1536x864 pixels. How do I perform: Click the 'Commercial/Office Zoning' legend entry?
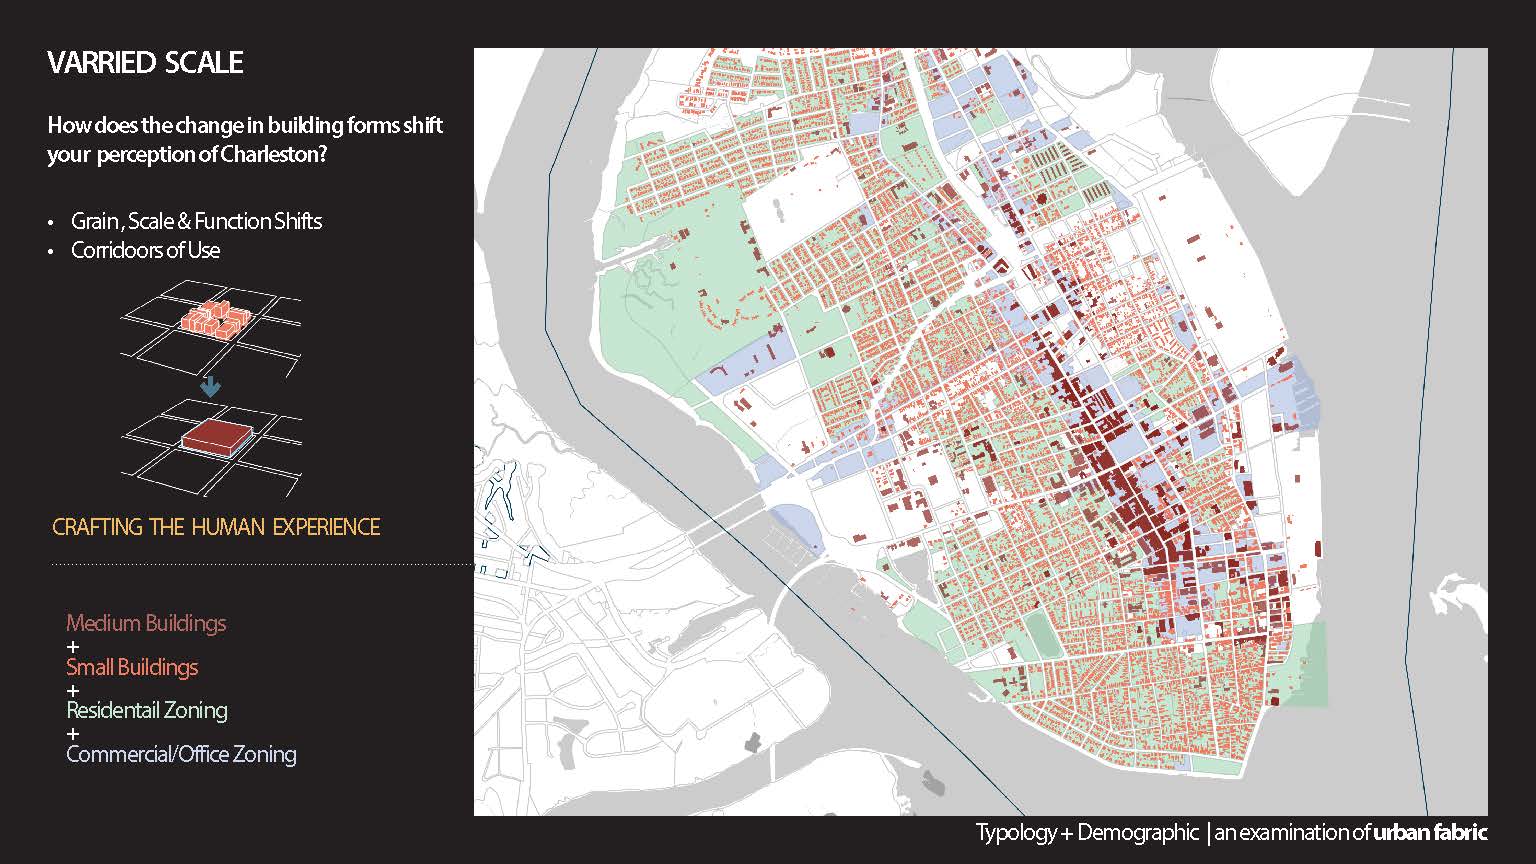[181, 754]
